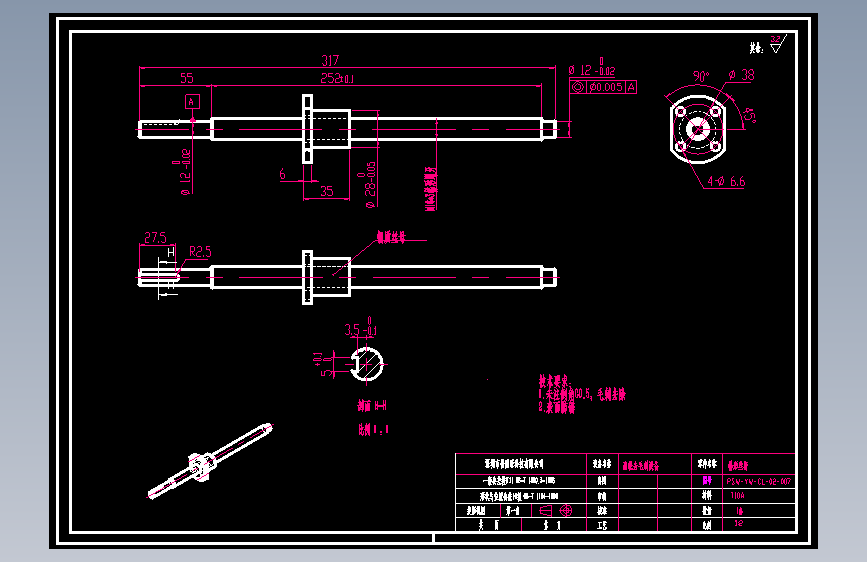Select the 45° angle dimension
Viewport: 867px width, 562px height.
[750, 115]
